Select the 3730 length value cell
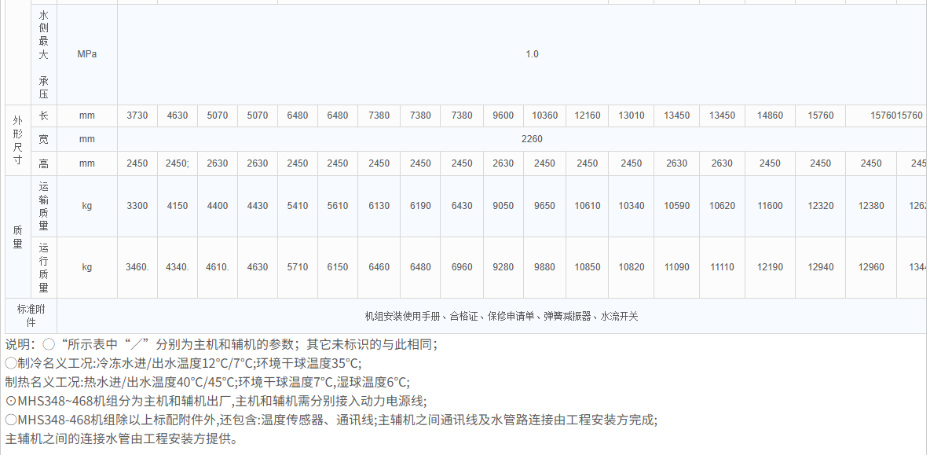This screenshot has width=930, height=455. [x=137, y=116]
